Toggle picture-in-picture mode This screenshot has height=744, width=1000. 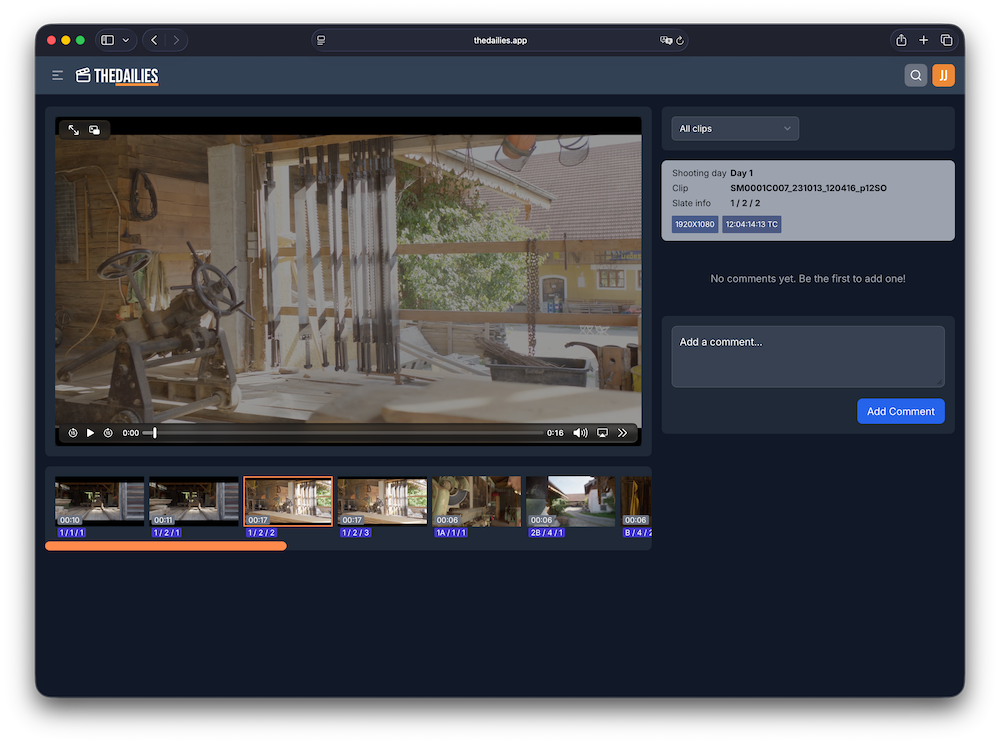94,130
